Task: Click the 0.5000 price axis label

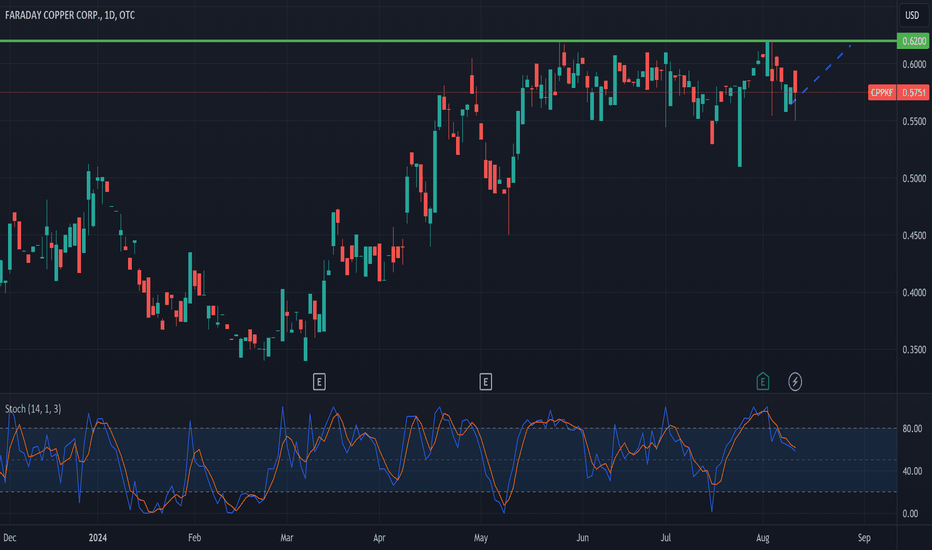Action: [x=914, y=178]
